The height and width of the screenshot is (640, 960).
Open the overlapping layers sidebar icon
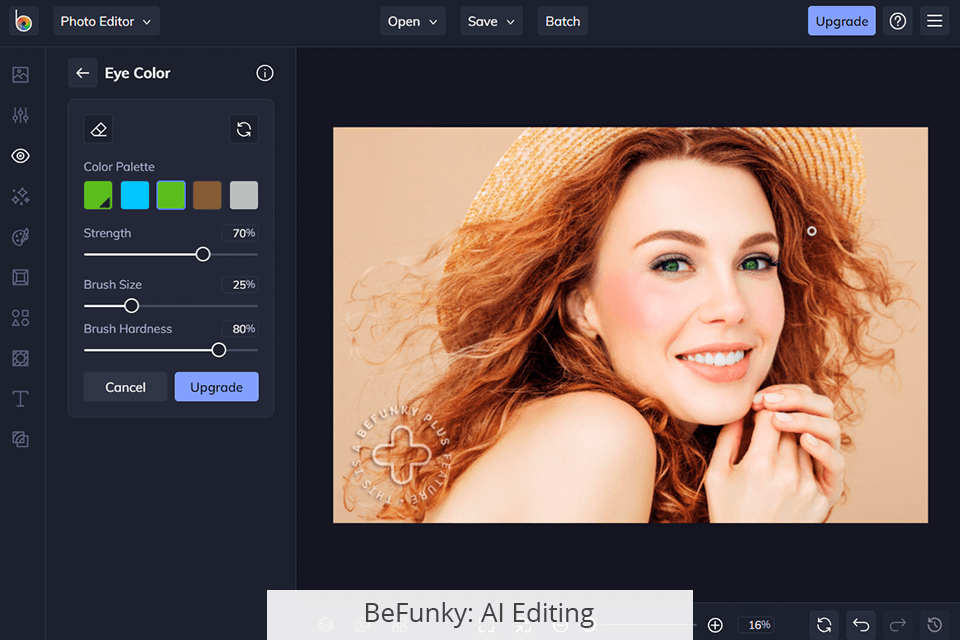click(20, 439)
